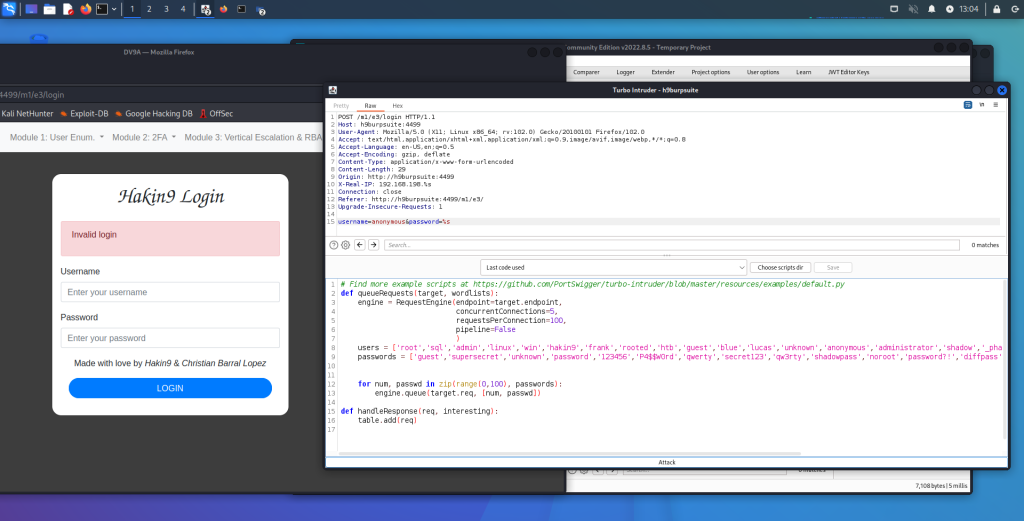Click request line 'username=anonymous&password=%s'
1024x521 pixels.
point(394,222)
